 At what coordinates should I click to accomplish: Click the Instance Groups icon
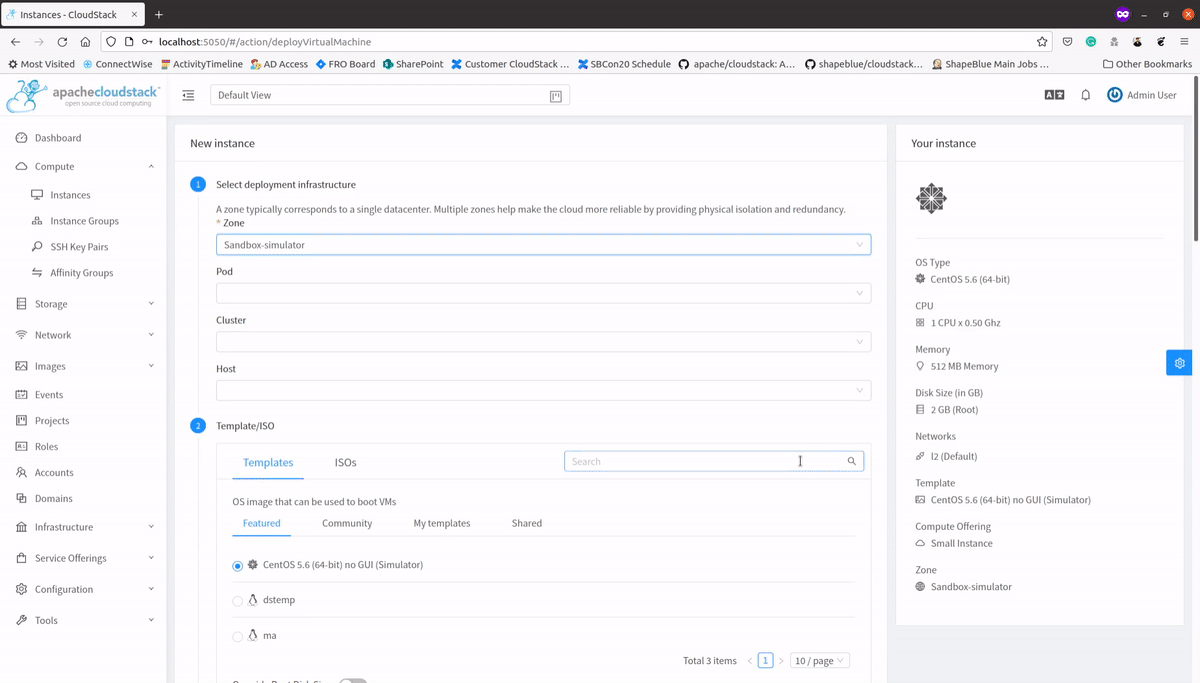pyautogui.click(x=37, y=221)
